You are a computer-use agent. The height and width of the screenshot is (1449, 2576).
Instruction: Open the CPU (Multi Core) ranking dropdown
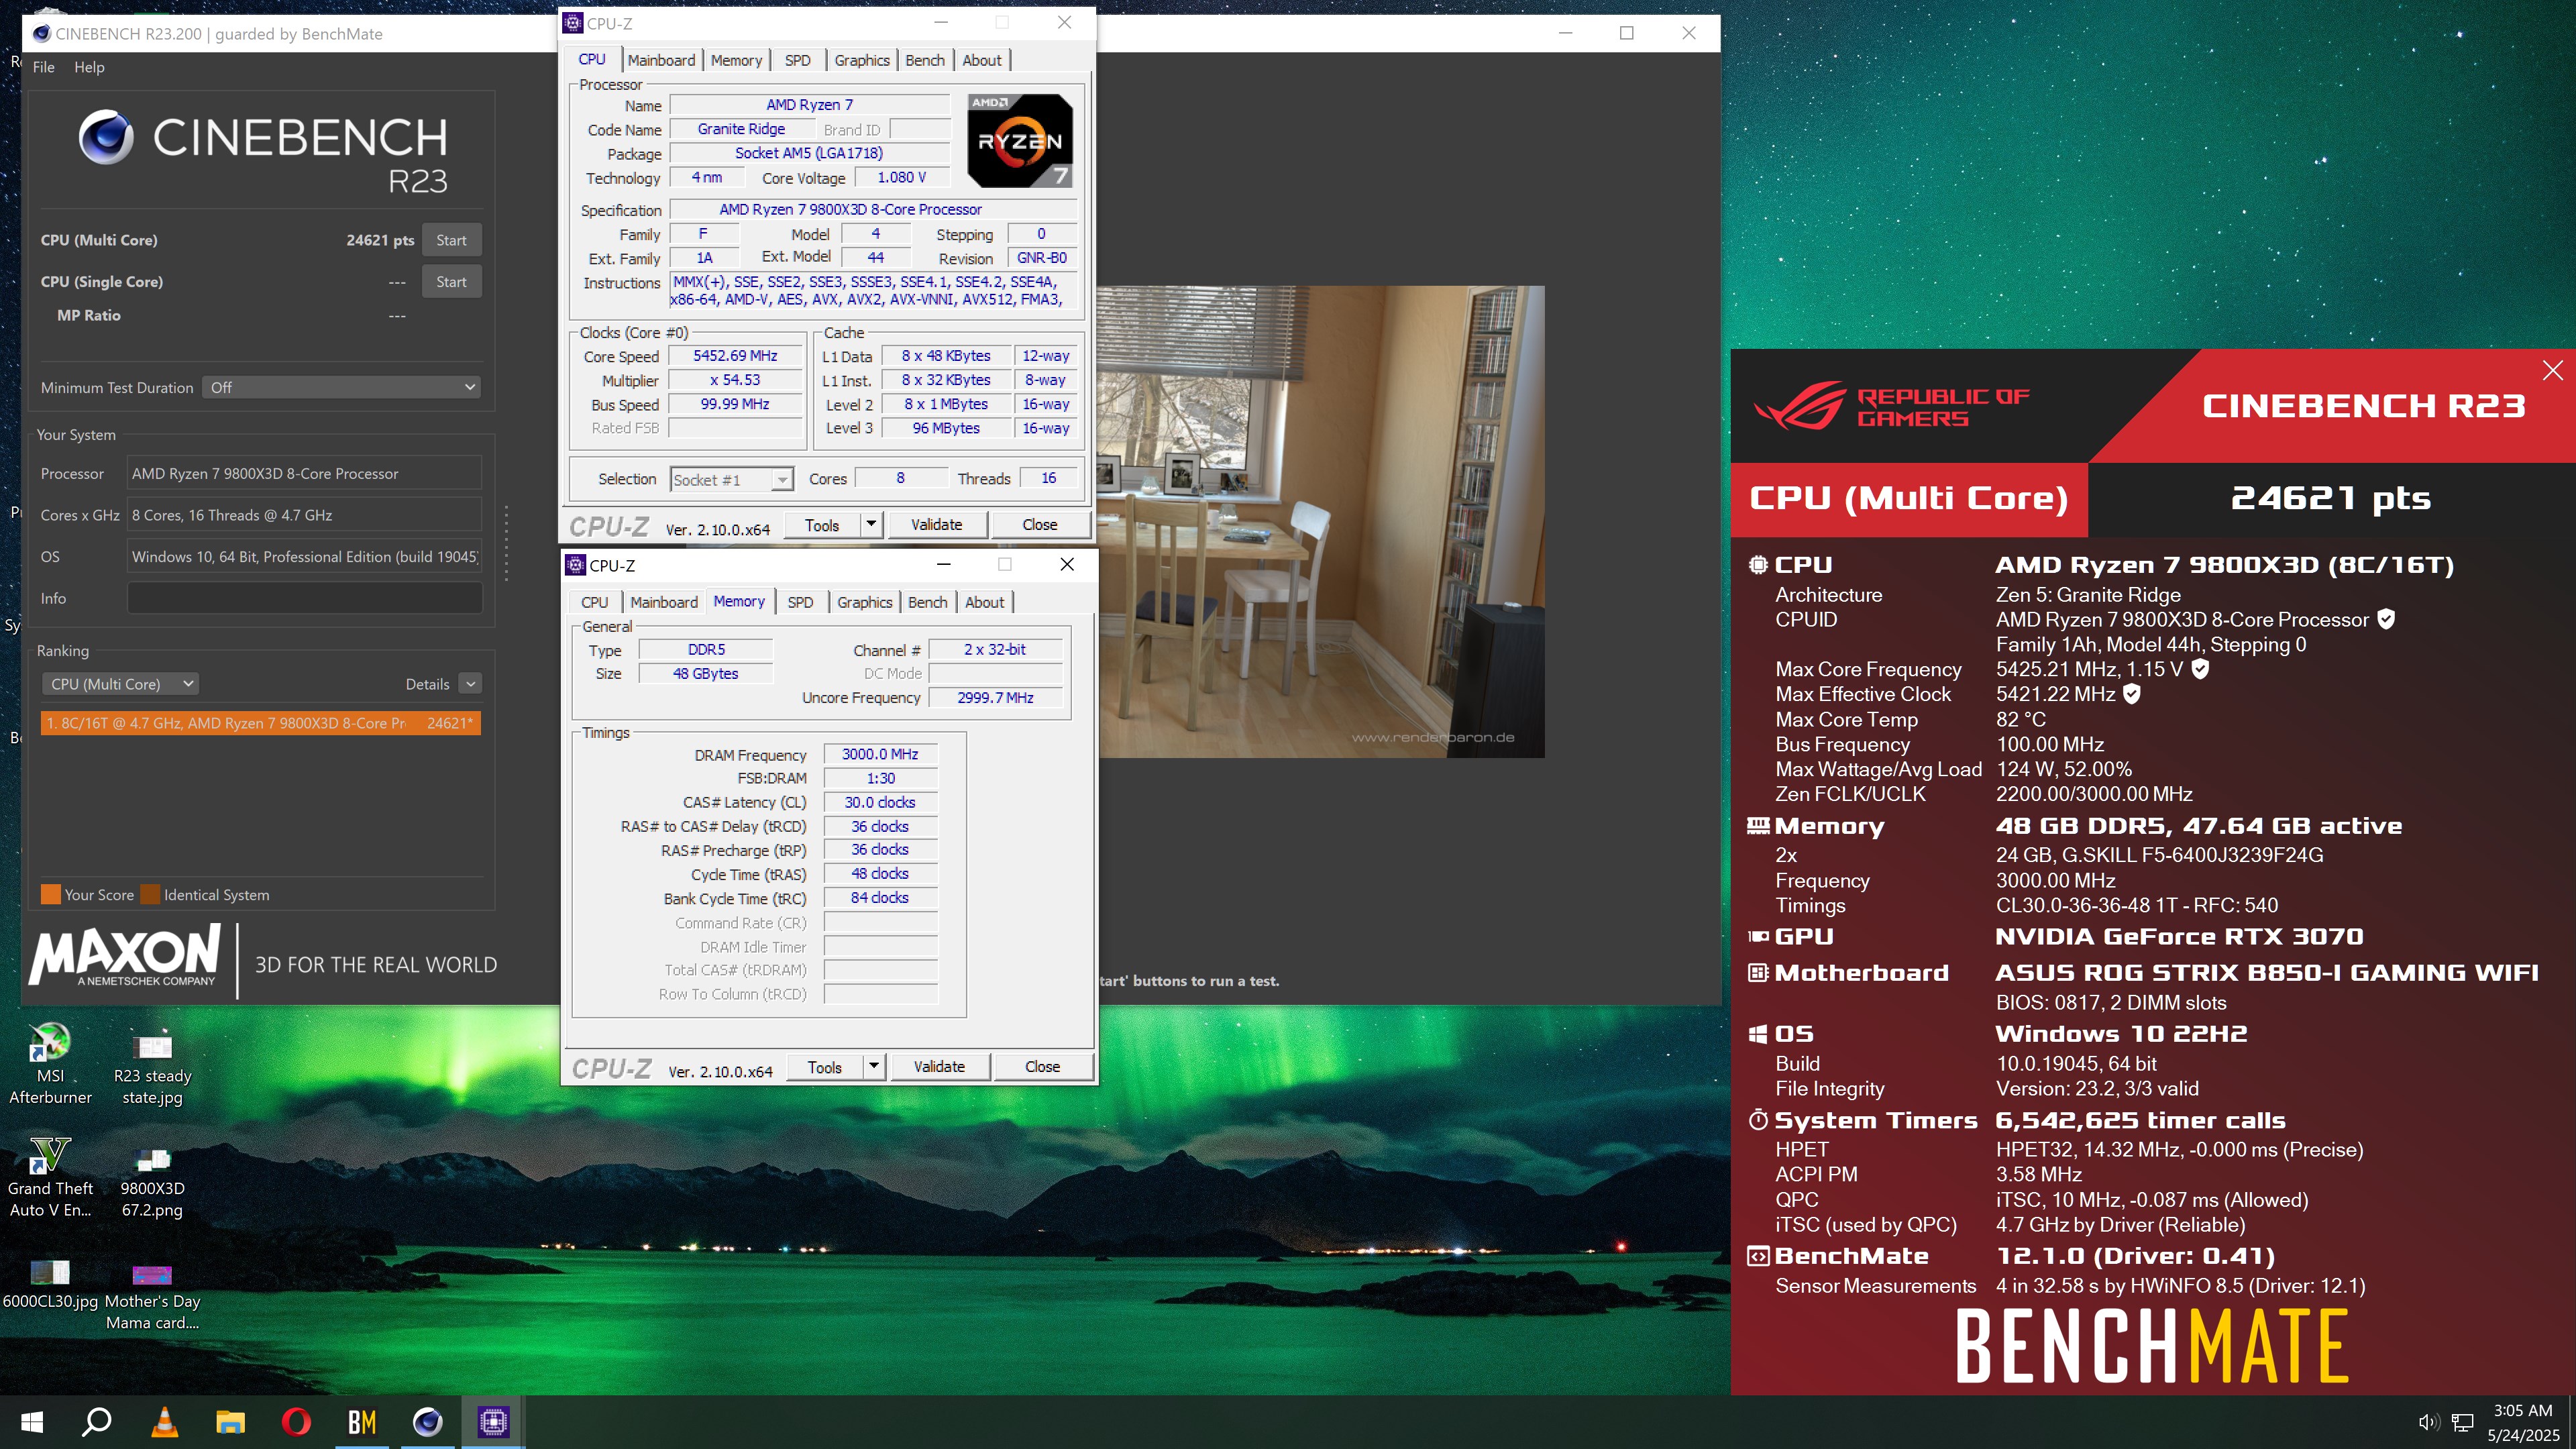click(x=120, y=684)
